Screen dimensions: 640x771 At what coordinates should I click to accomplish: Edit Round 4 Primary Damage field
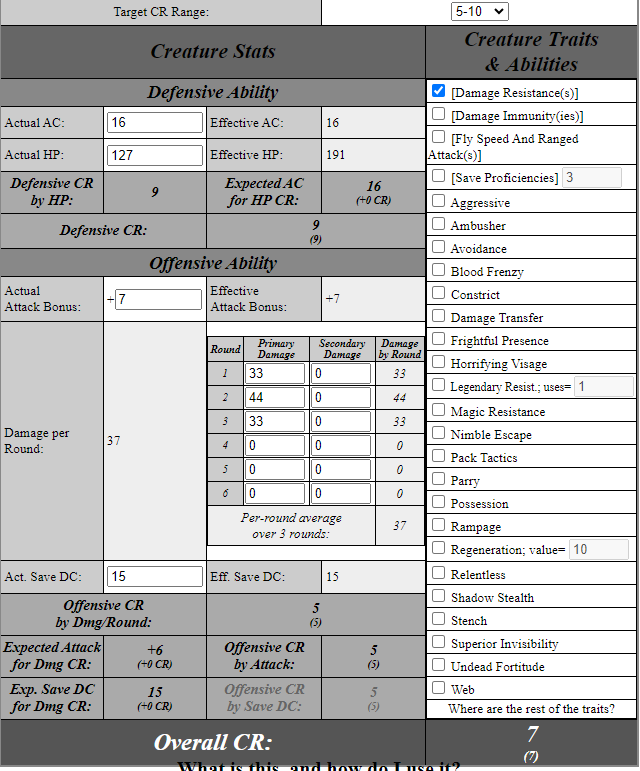click(x=275, y=445)
